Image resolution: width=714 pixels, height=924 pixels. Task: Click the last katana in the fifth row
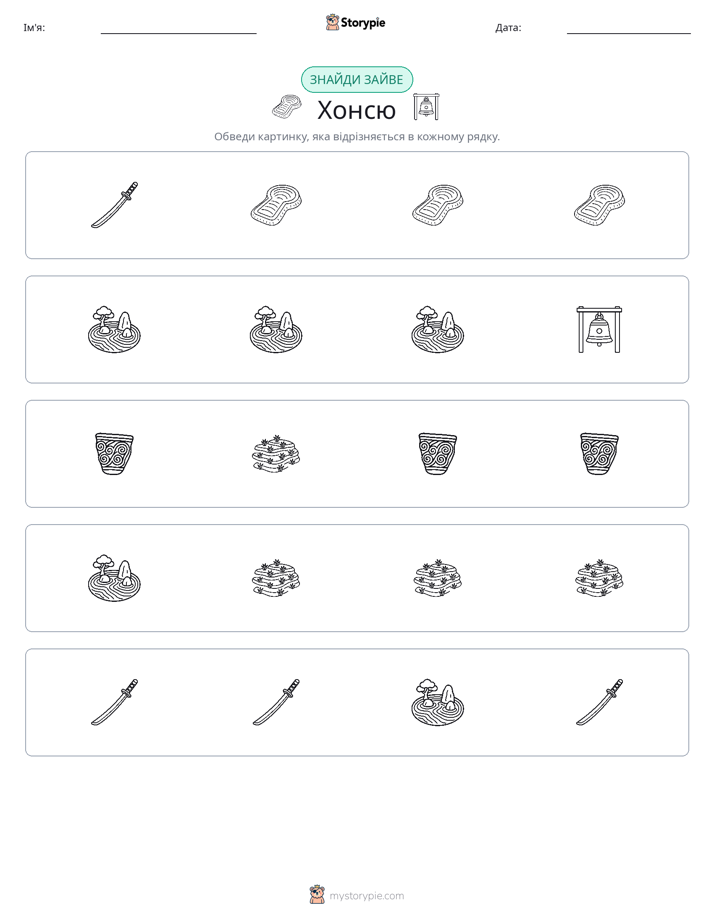click(x=599, y=702)
